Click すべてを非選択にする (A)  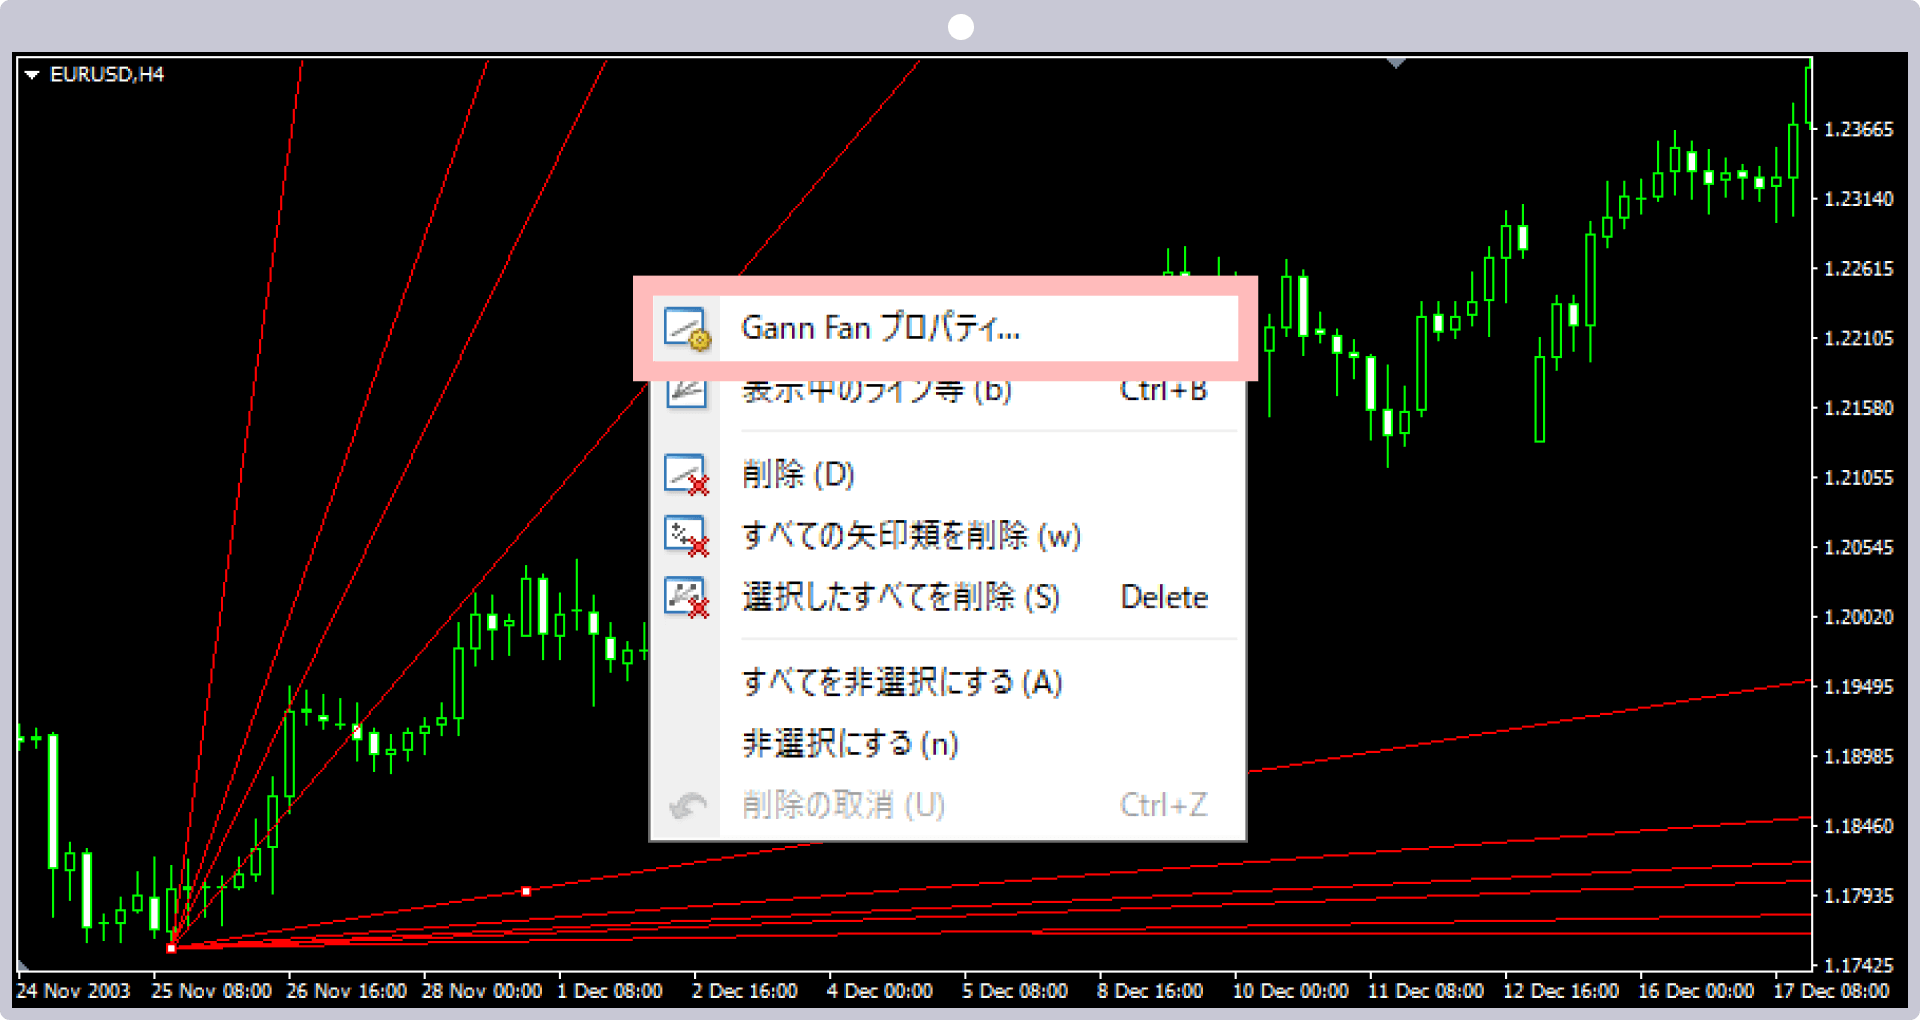[x=900, y=682]
